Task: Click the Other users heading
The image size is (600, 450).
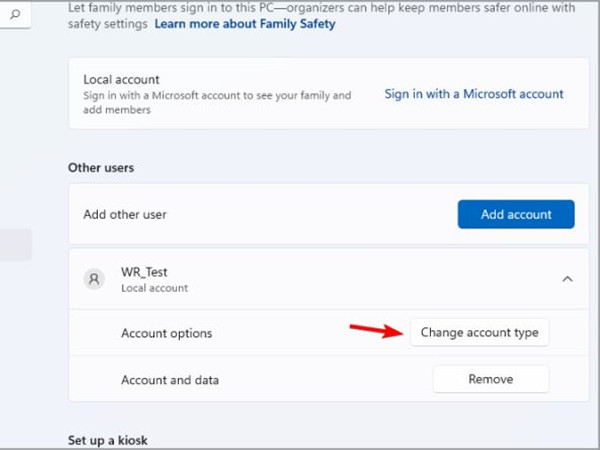Action: coord(101,167)
